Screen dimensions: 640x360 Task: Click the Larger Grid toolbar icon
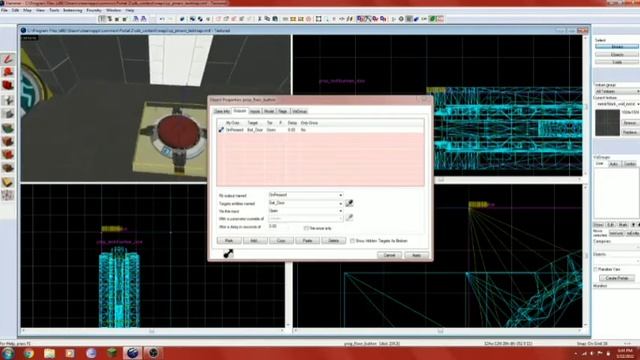click(x=124, y=19)
